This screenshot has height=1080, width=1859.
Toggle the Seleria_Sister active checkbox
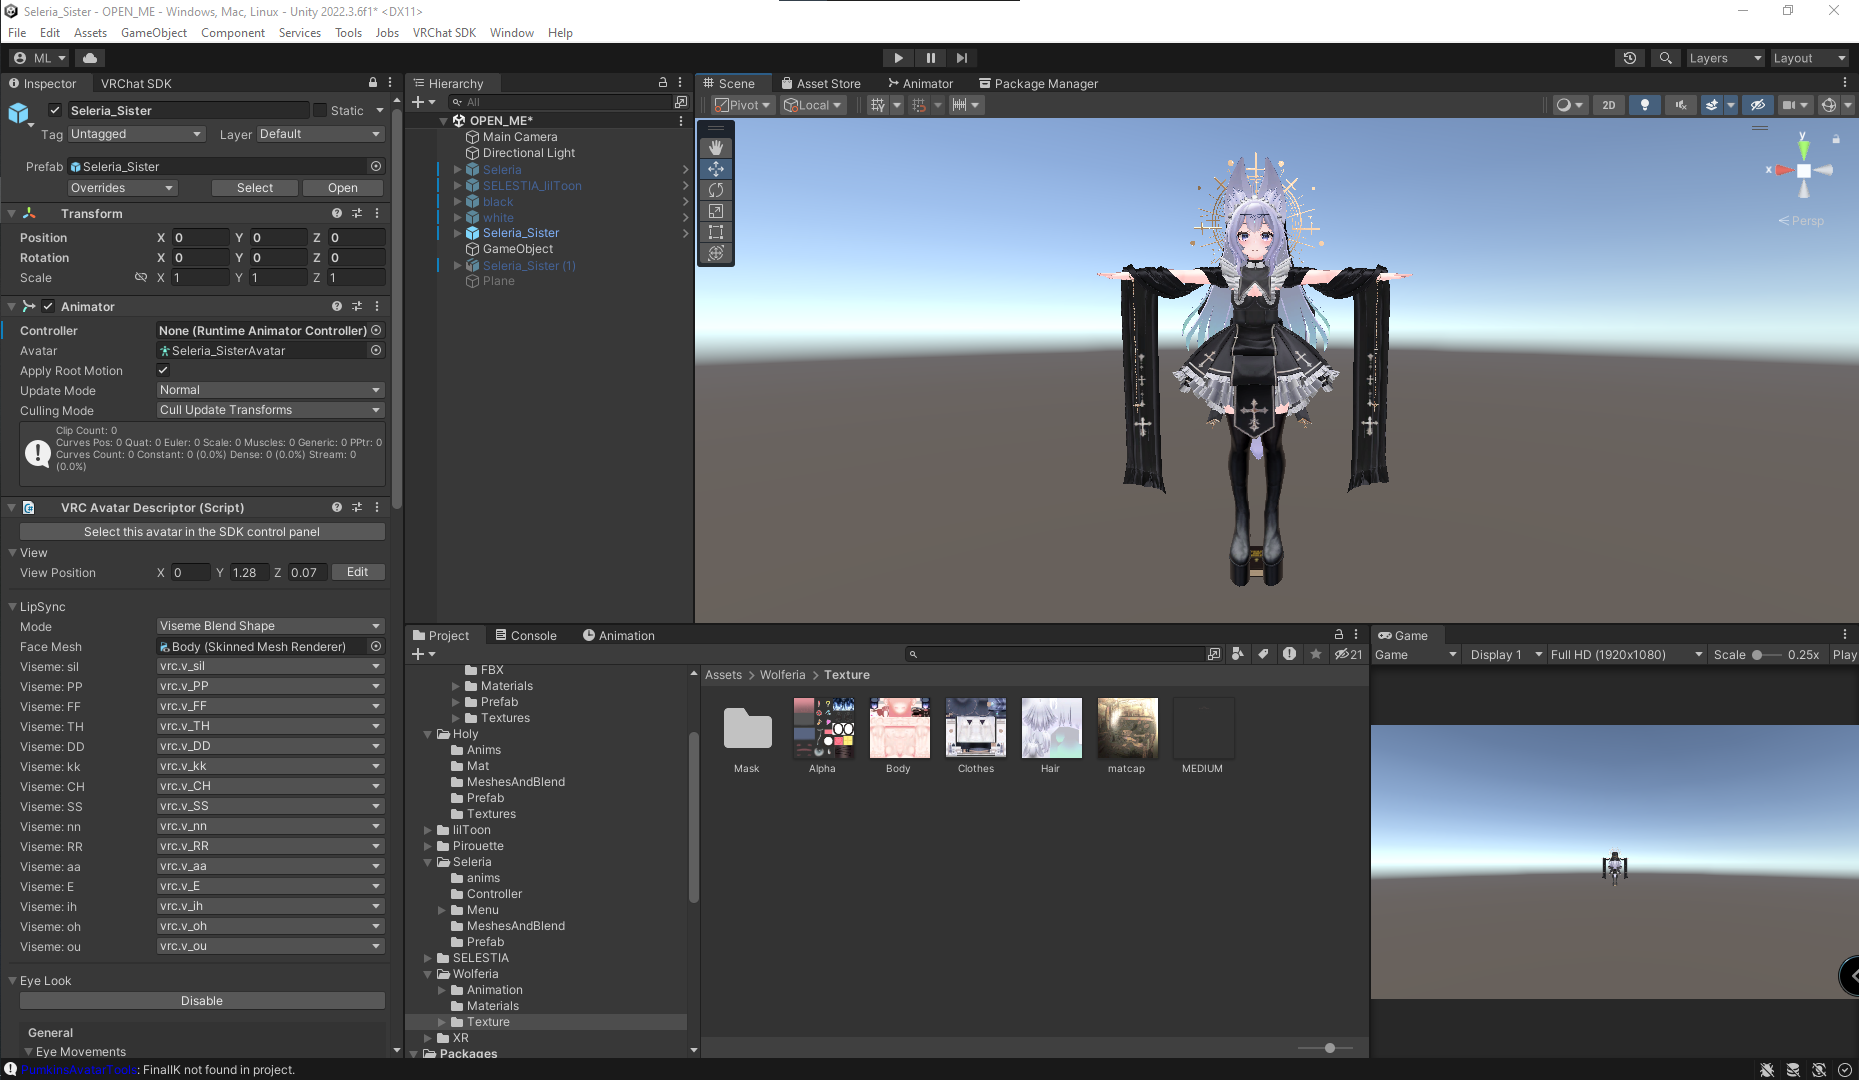[x=55, y=110]
